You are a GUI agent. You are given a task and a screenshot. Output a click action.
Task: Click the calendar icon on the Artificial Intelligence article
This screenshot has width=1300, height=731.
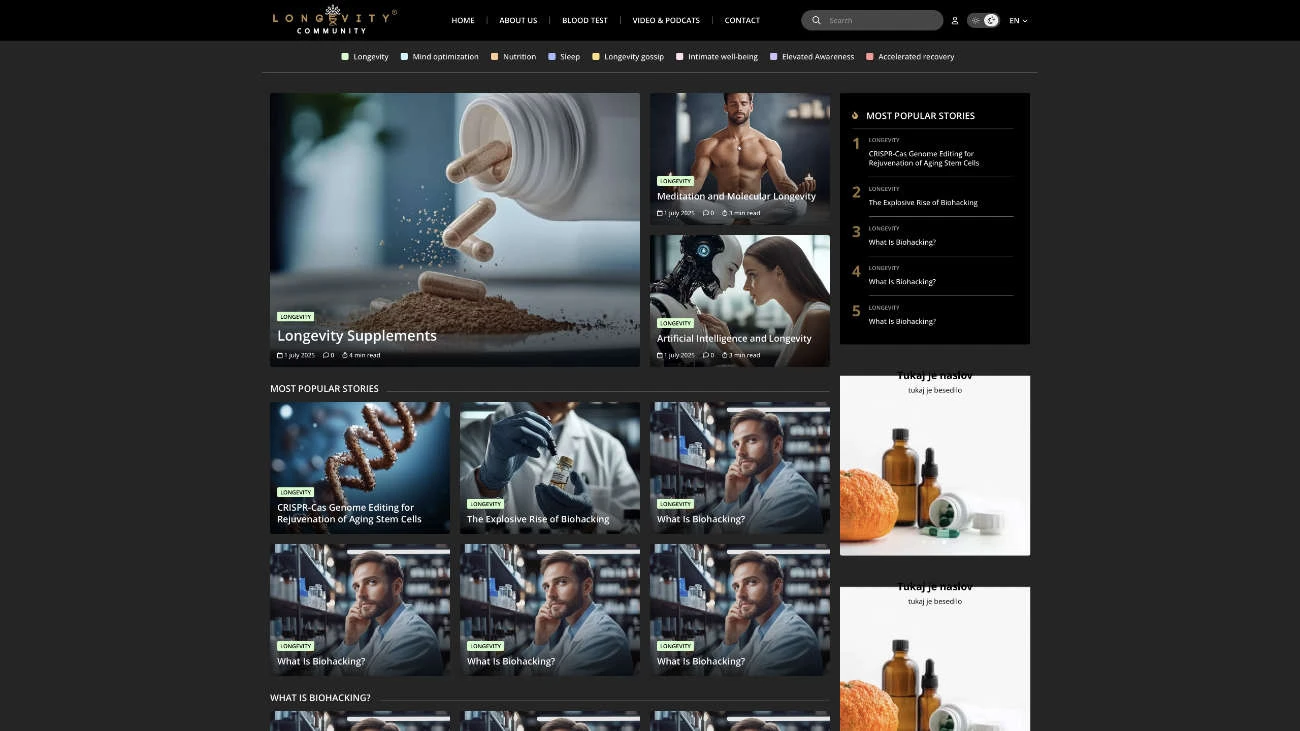click(x=659, y=355)
